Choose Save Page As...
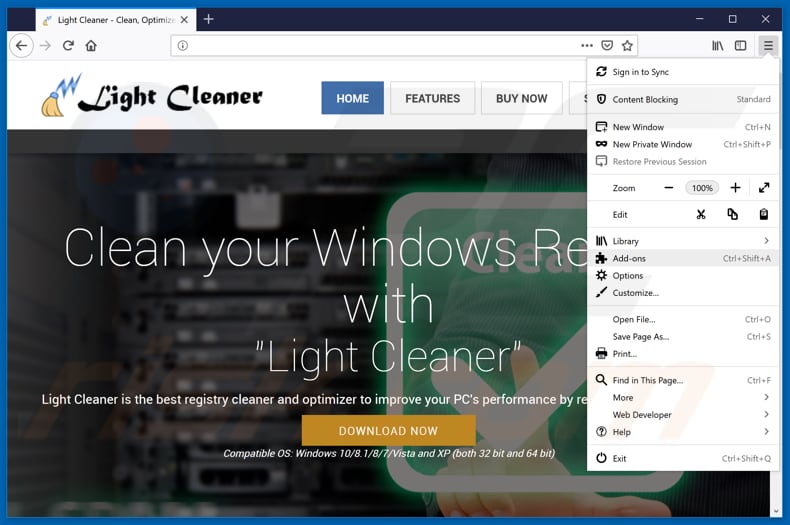 tap(683, 336)
